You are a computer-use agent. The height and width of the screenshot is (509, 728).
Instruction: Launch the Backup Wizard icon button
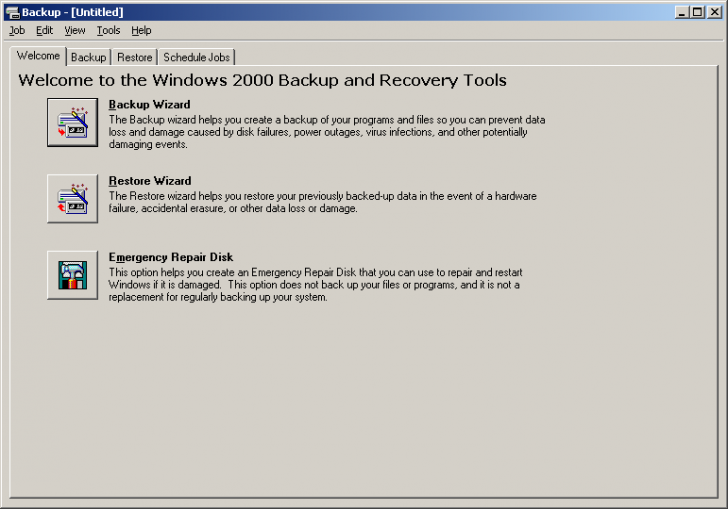72,122
